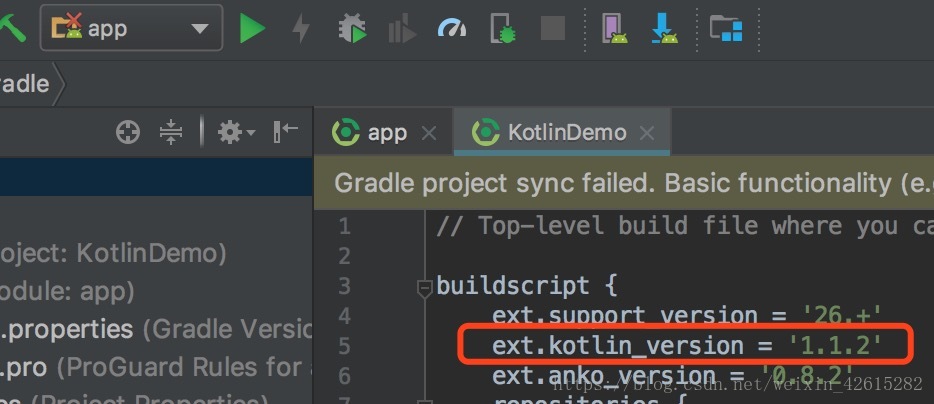This screenshot has height=404, width=934.
Task: Click scroll from source target icon
Action: (x=127, y=132)
